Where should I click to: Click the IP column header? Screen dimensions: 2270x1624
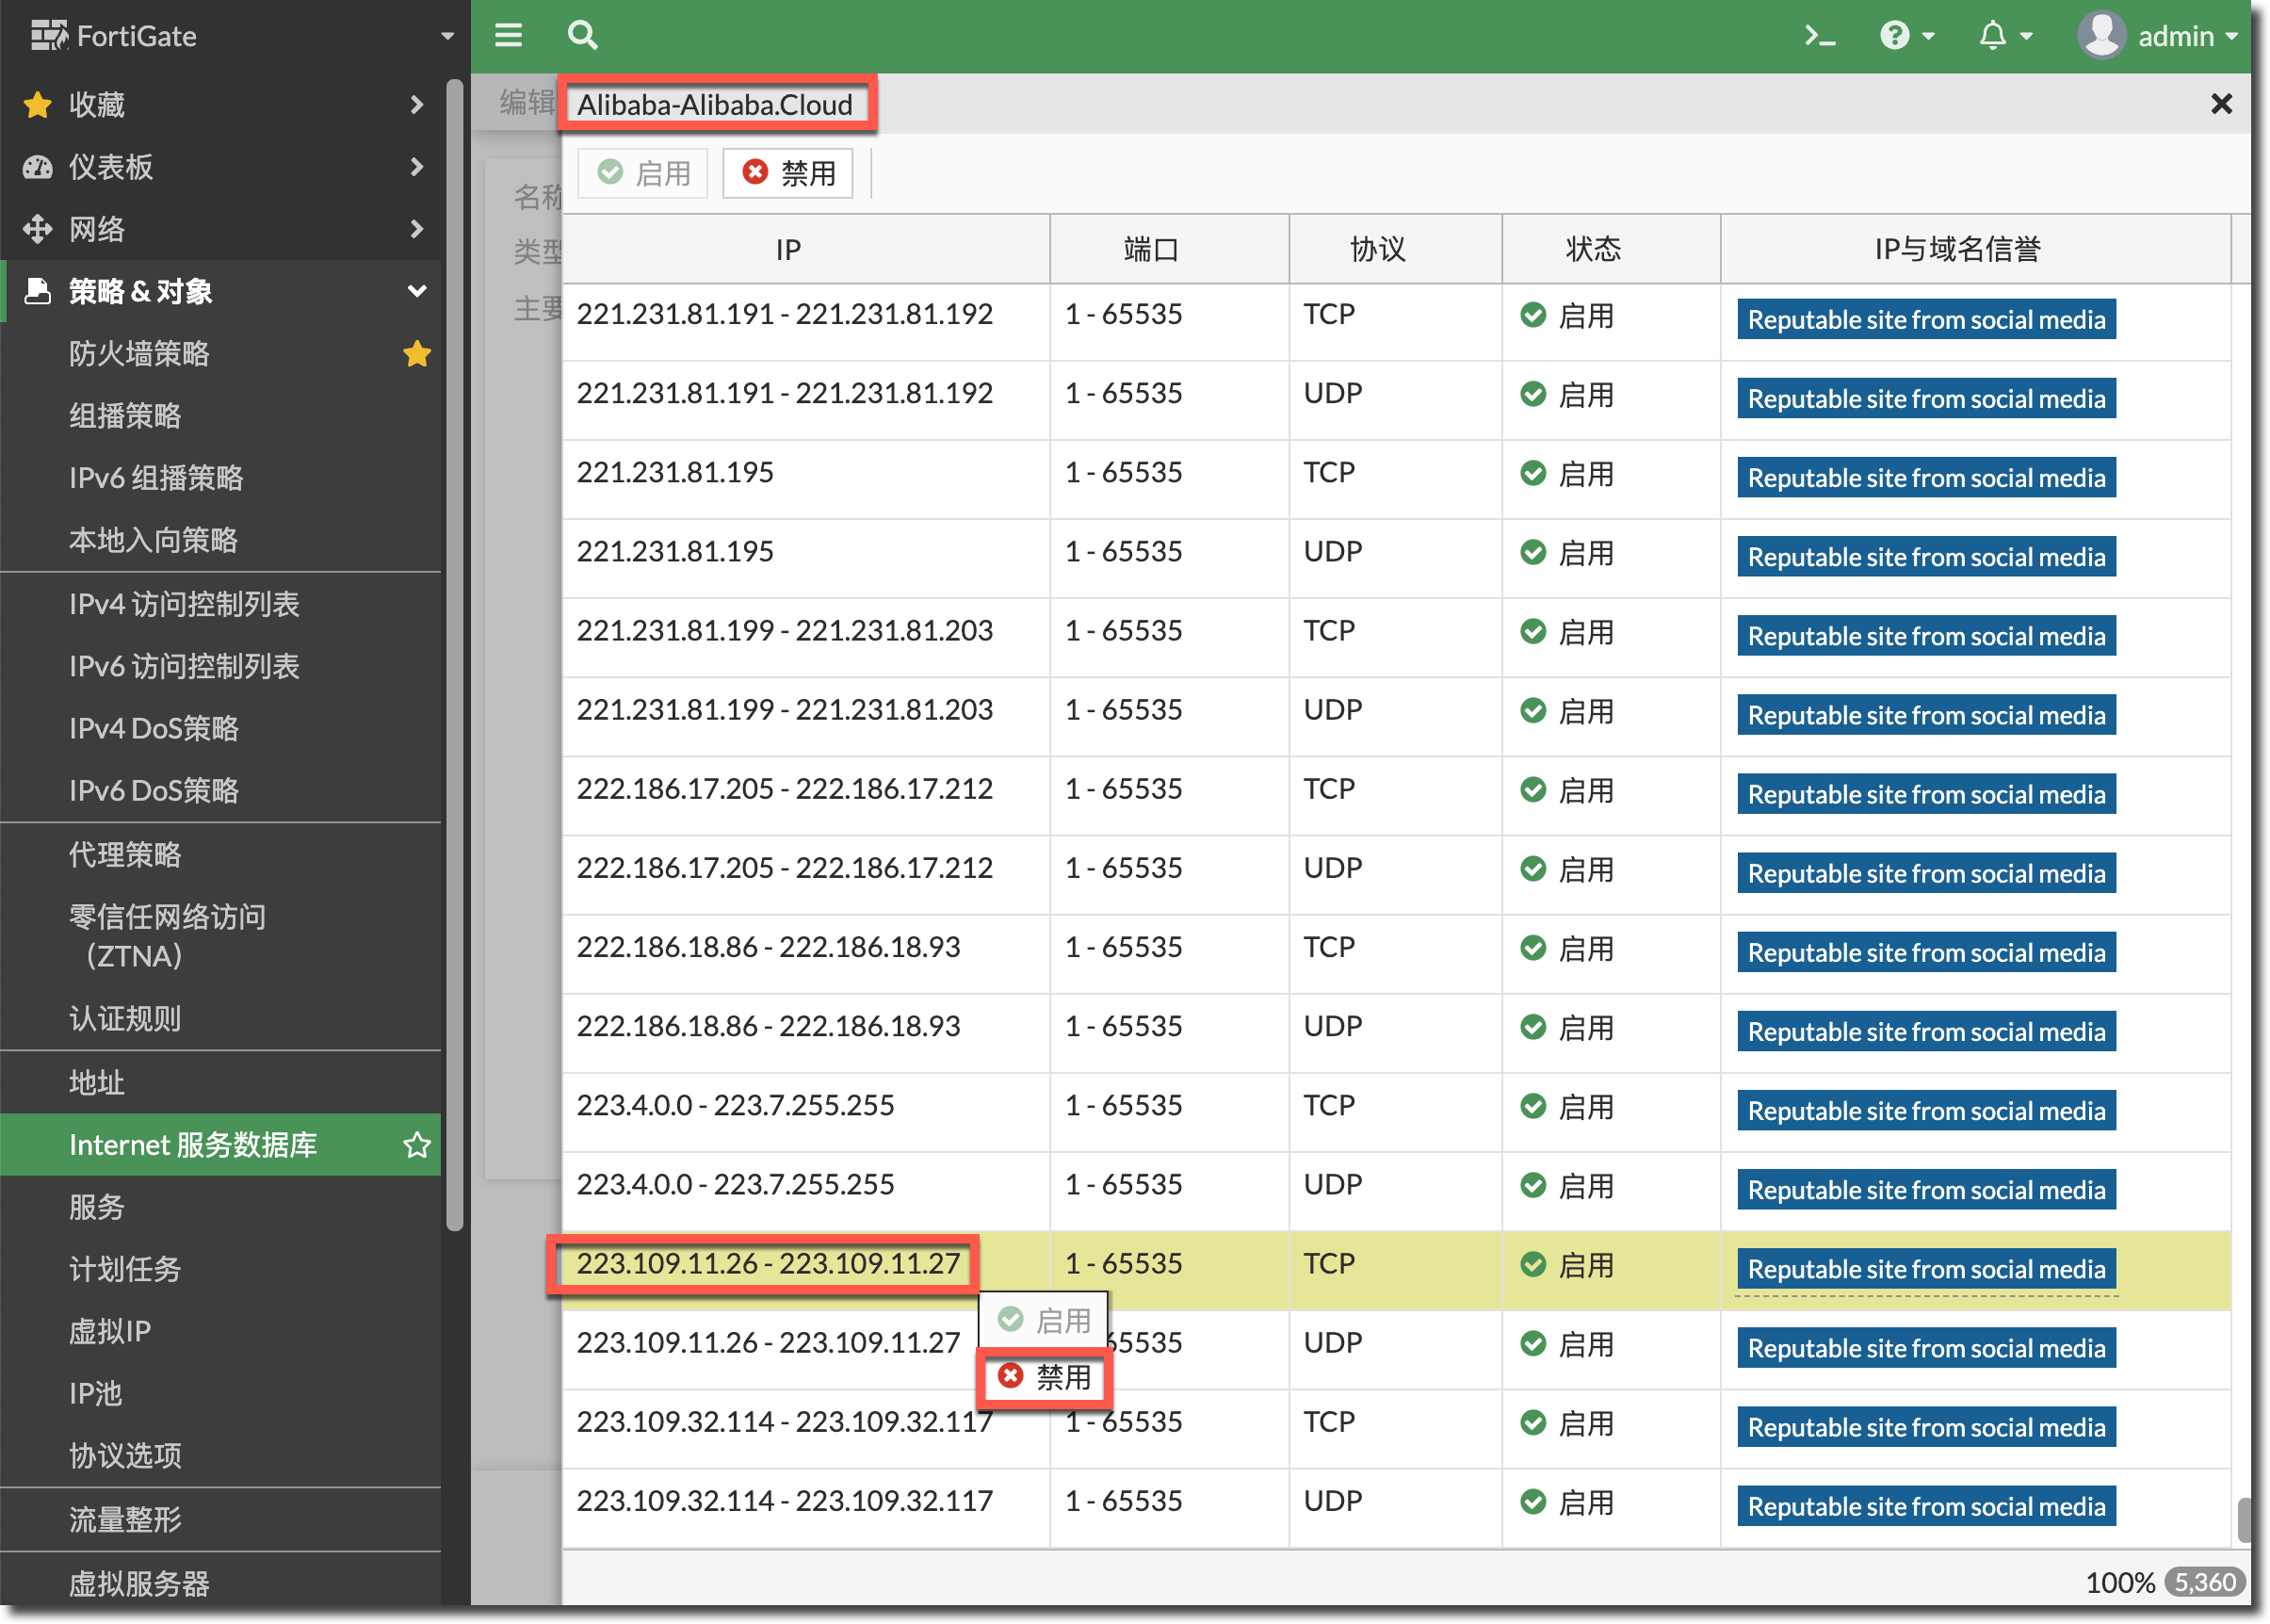788,249
